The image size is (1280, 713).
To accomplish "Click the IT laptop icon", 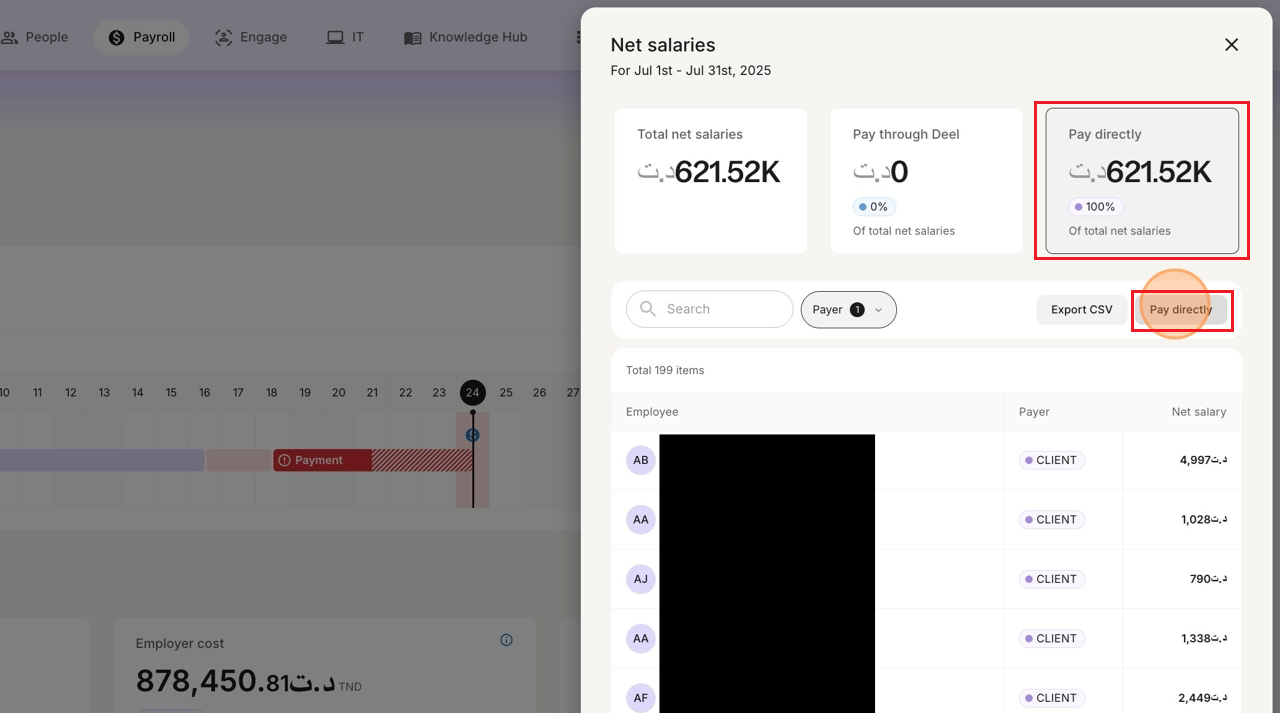I will (x=335, y=37).
